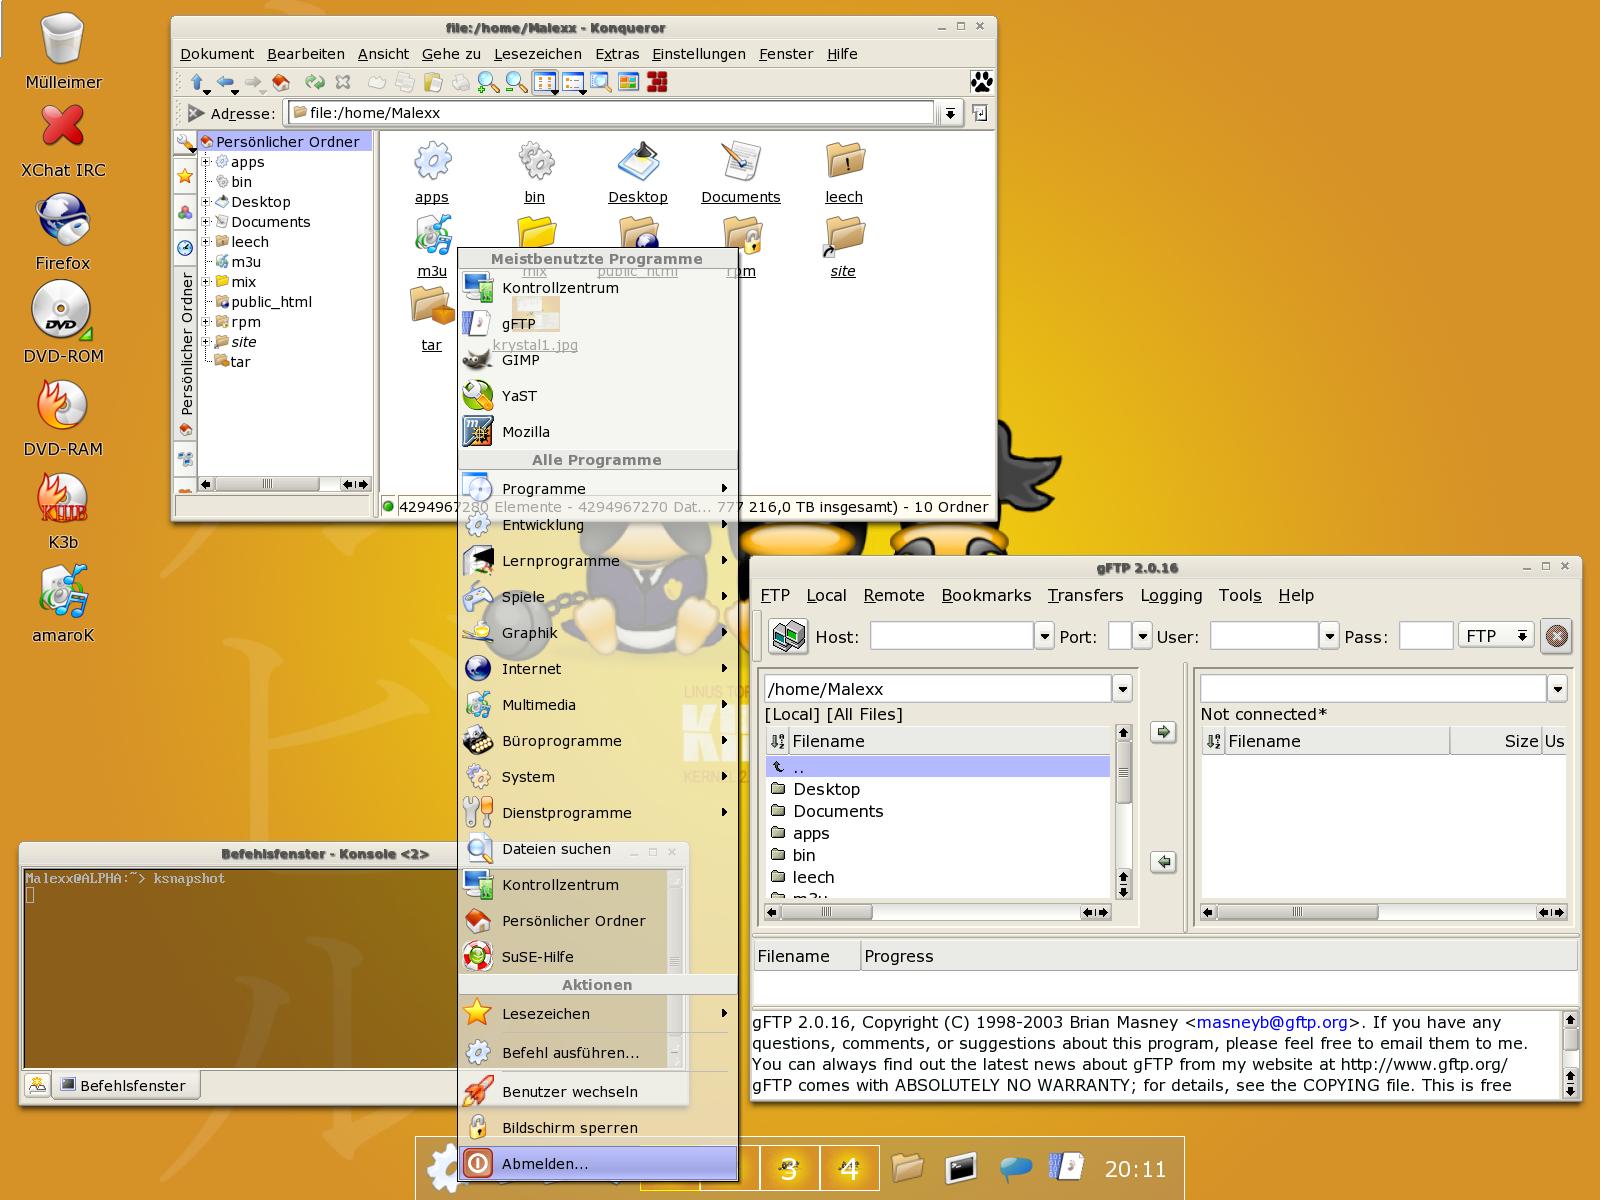The height and width of the screenshot is (1200, 1600).
Task: Select Befehl ausführen in the K menu
Action: click(x=597, y=1053)
